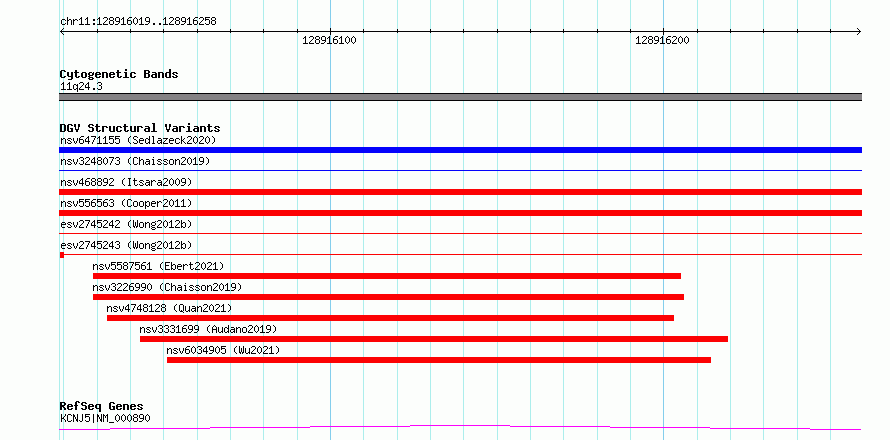The image size is (890, 440).
Task: Click the red nsv6034905 variant bar
Action: tap(439, 360)
